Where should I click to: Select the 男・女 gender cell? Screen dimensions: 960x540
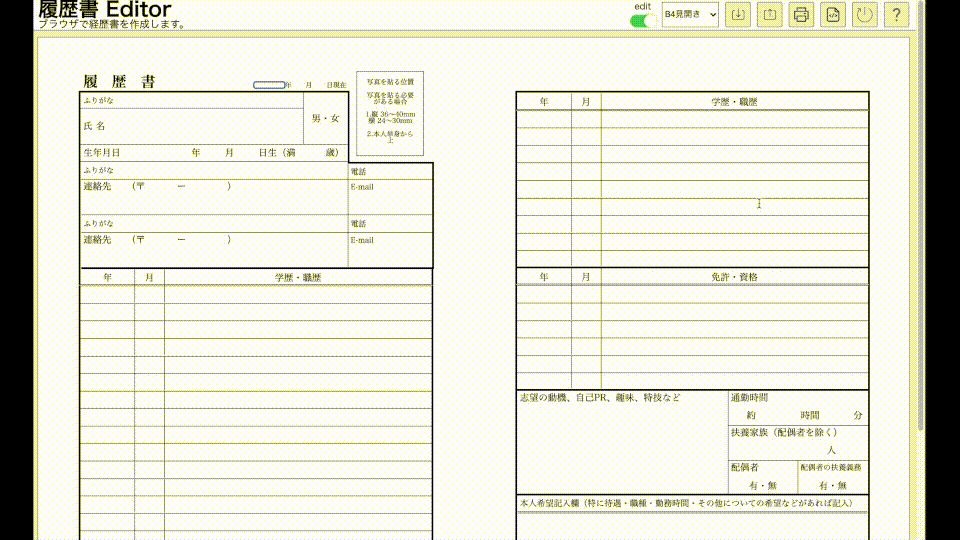[x=325, y=119]
